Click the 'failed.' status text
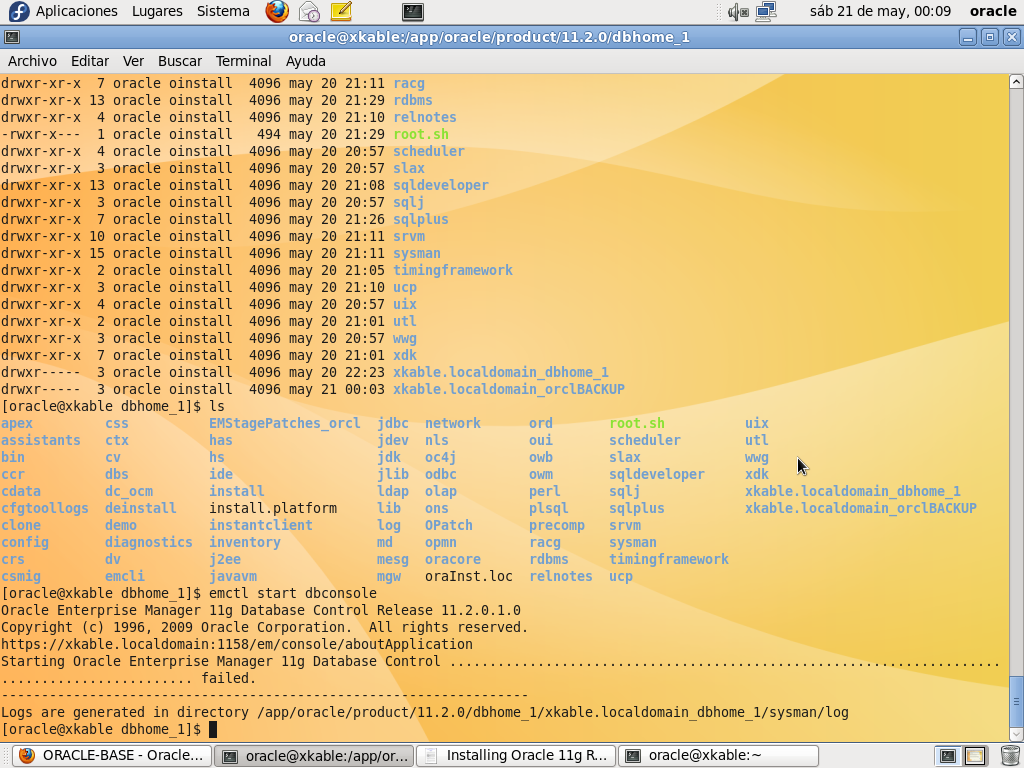 pos(229,678)
